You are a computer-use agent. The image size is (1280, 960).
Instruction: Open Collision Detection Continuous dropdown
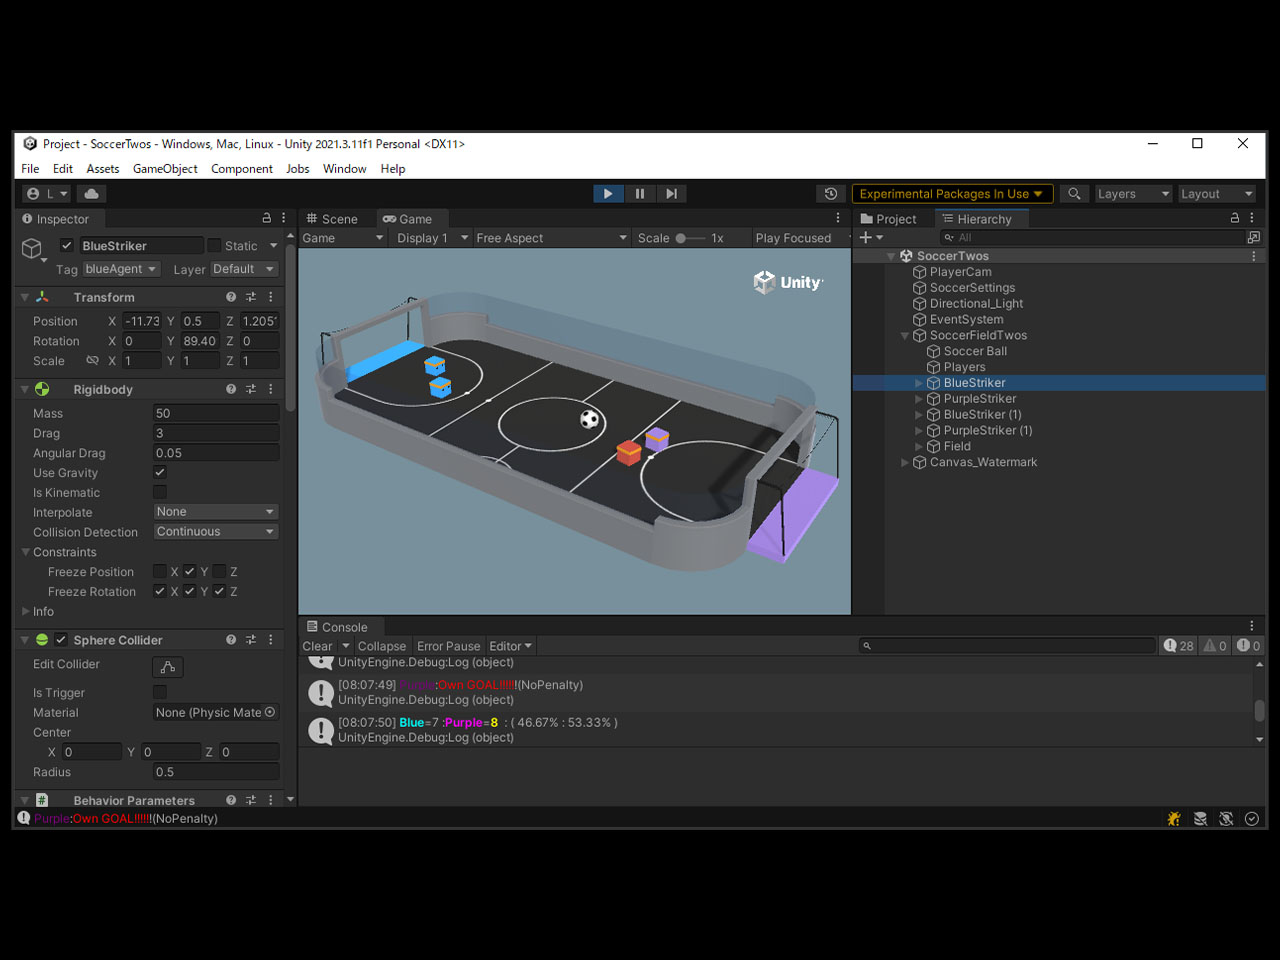click(215, 531)
